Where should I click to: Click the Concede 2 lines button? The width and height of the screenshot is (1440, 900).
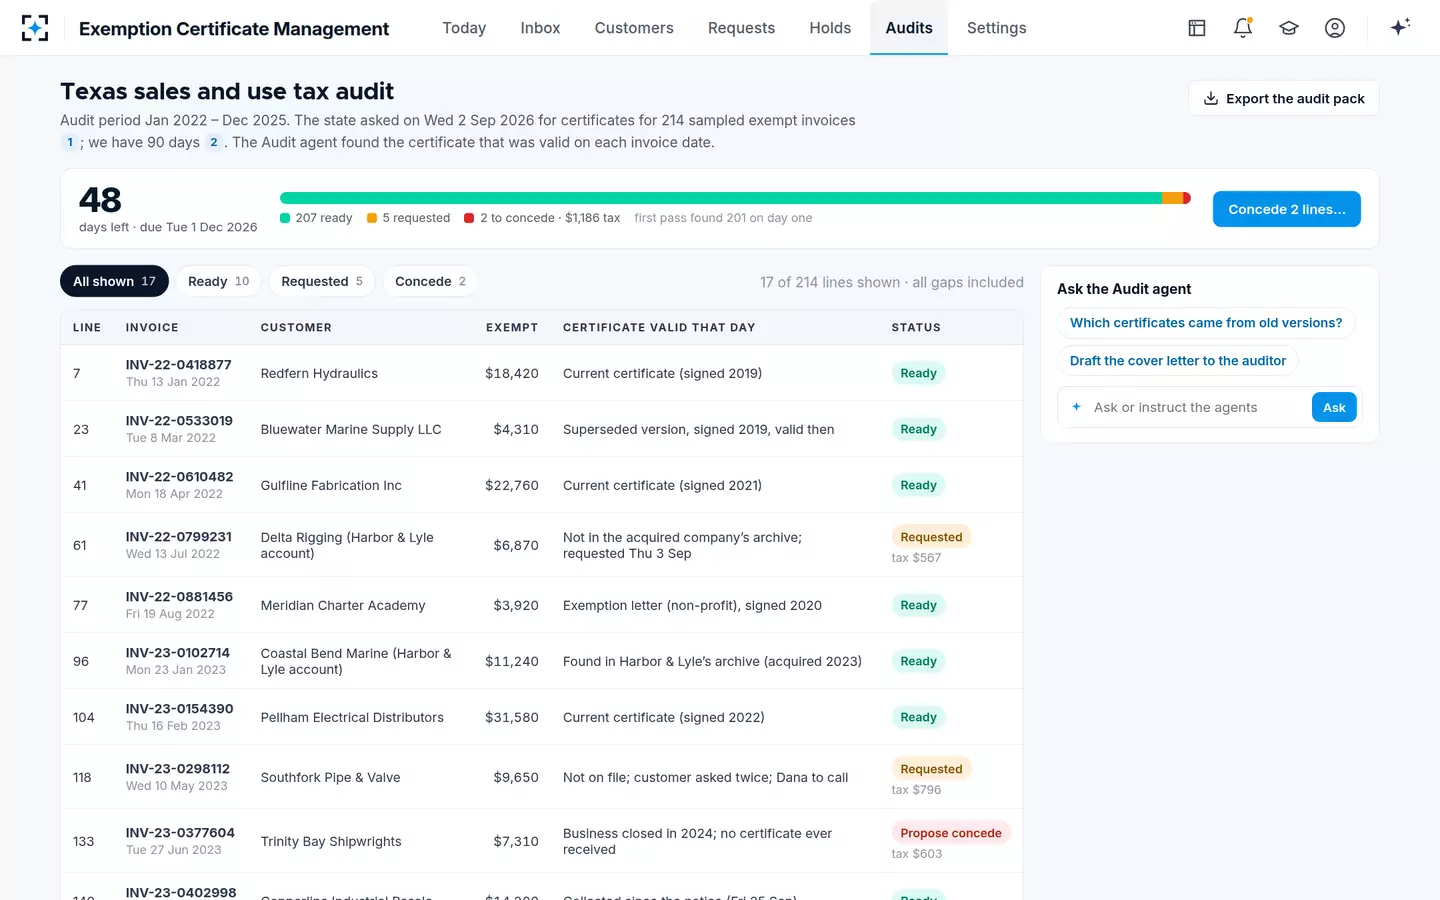pos(1287,209)
